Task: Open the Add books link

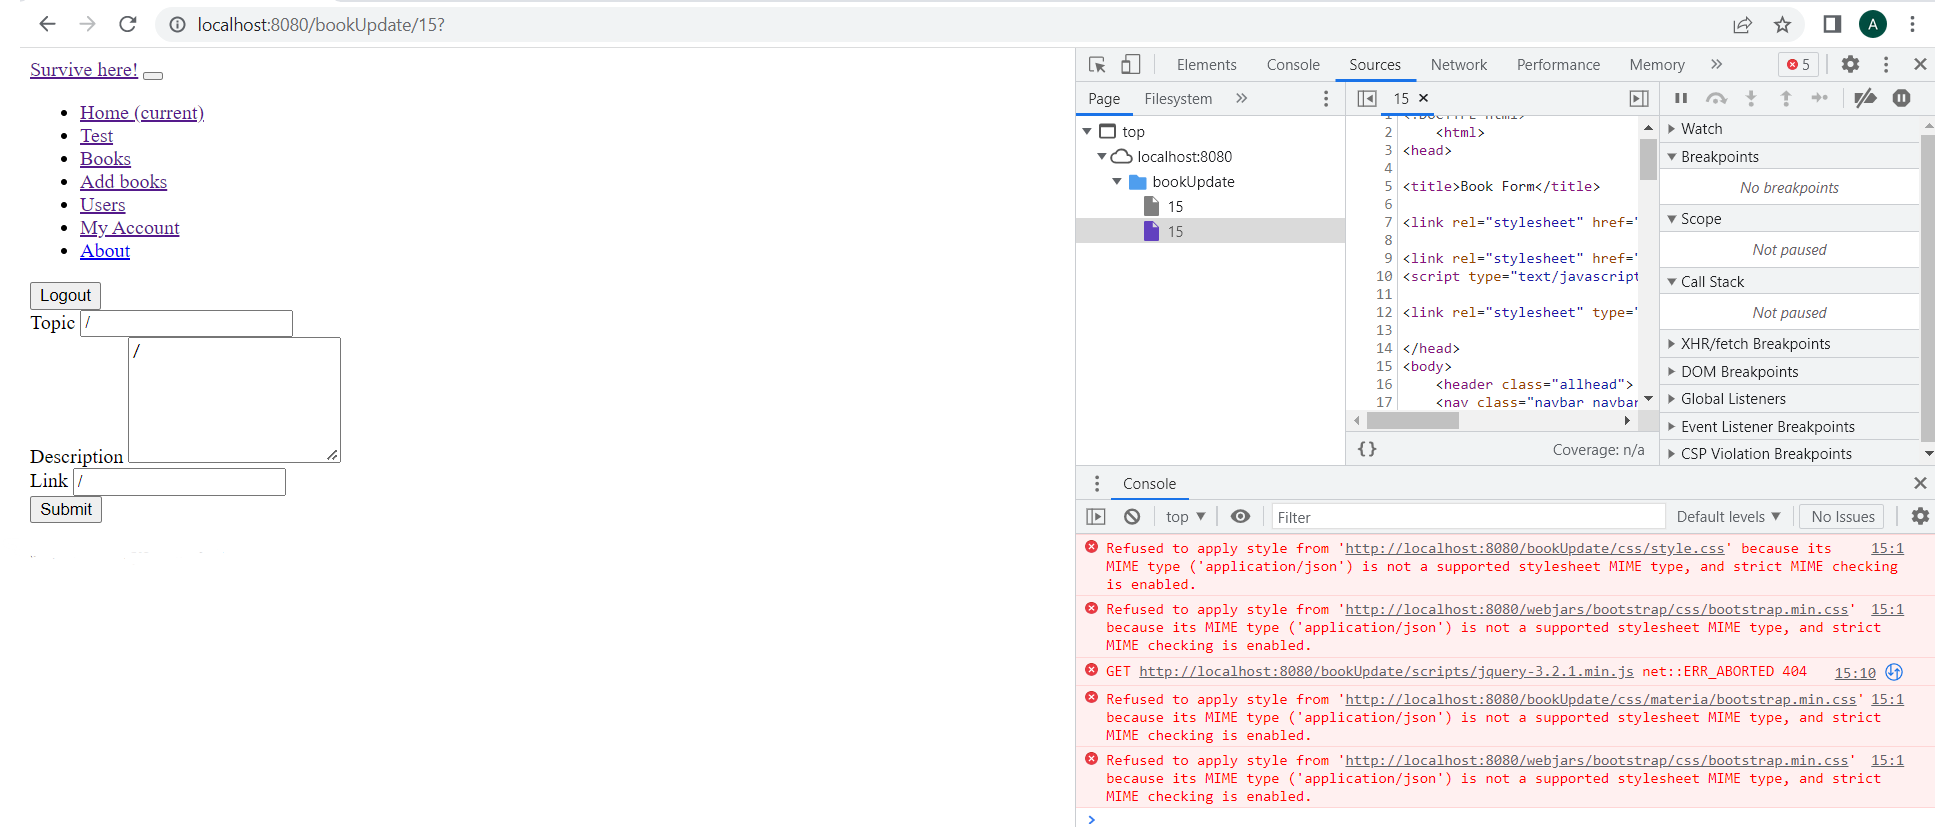Action: [x=123, y=182]
